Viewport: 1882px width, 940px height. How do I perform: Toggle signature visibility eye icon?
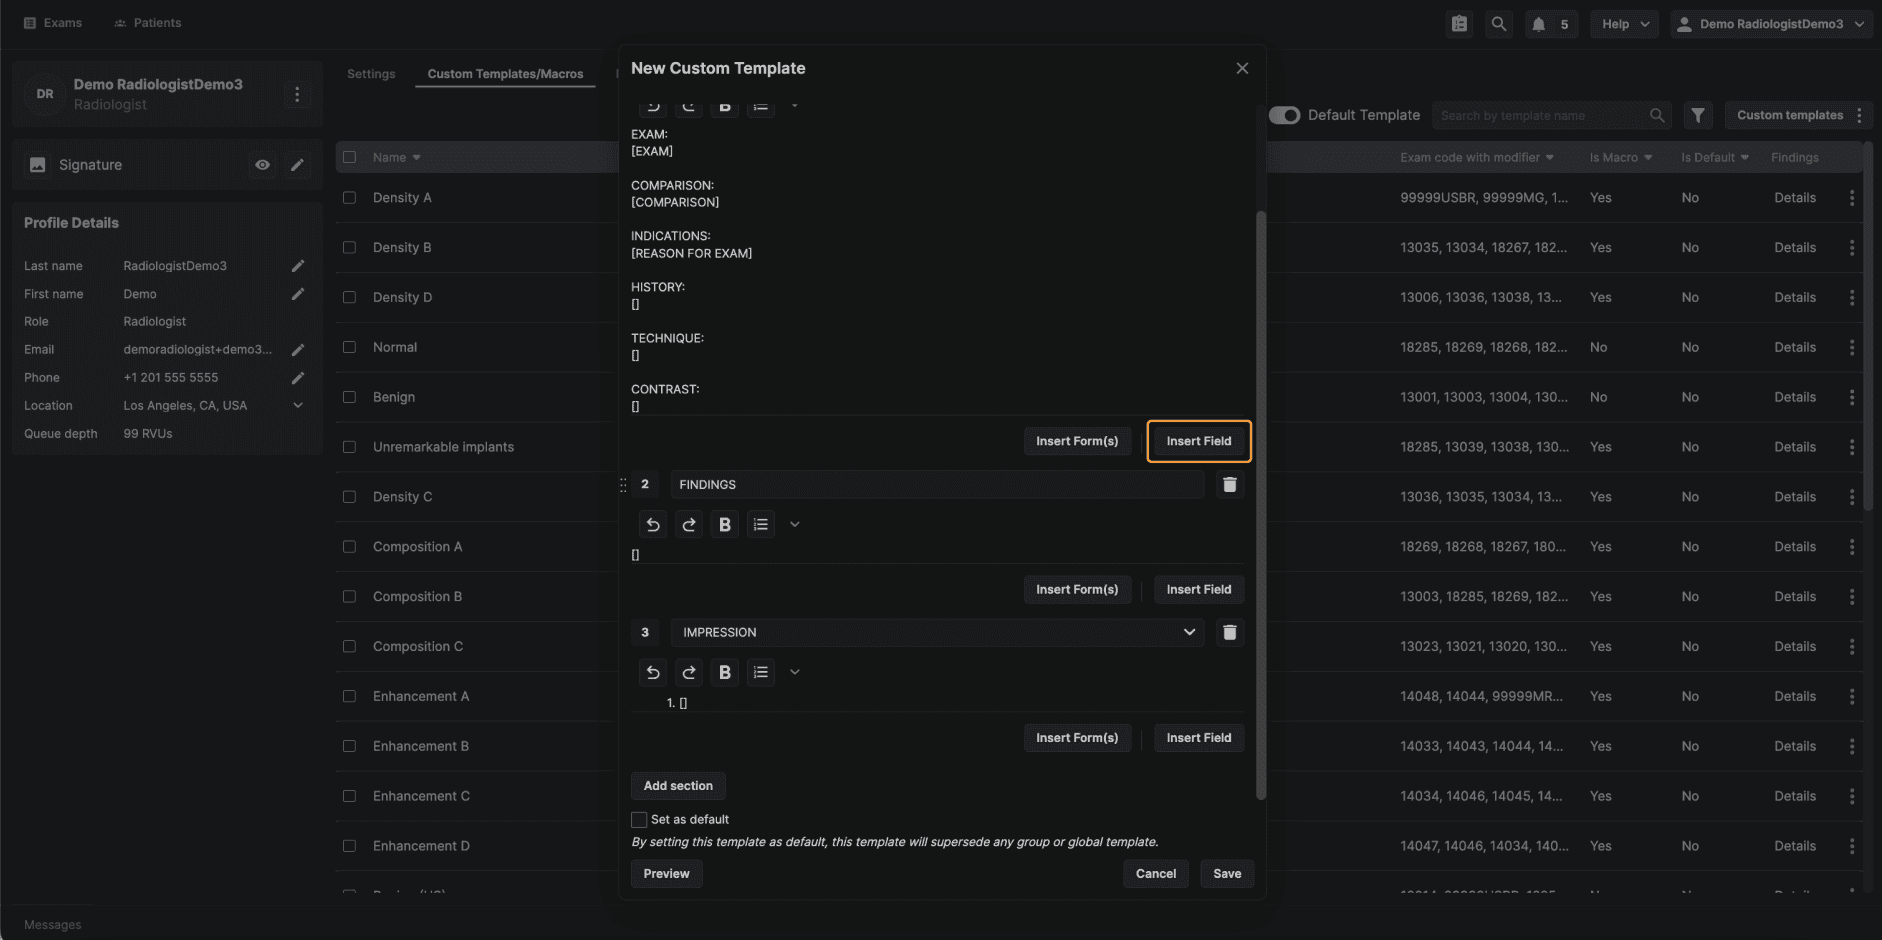(x=262, y=165)
